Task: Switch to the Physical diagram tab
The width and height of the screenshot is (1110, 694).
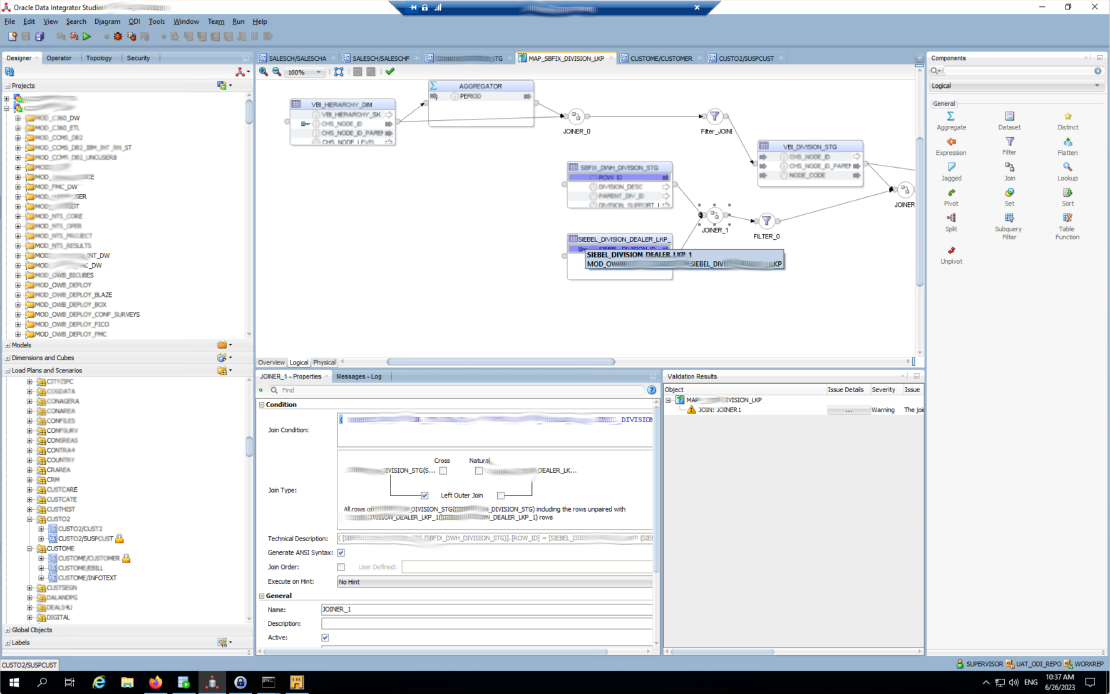Action: point(324,363)
